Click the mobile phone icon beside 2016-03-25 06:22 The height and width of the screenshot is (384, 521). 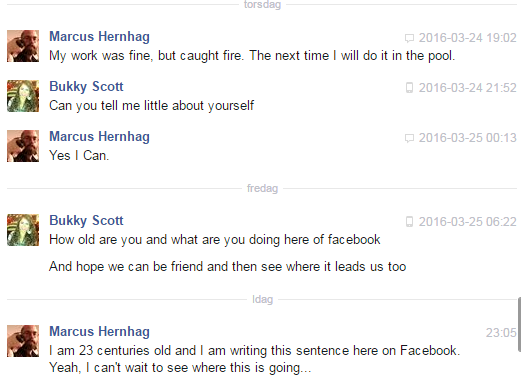click(409, 222)
